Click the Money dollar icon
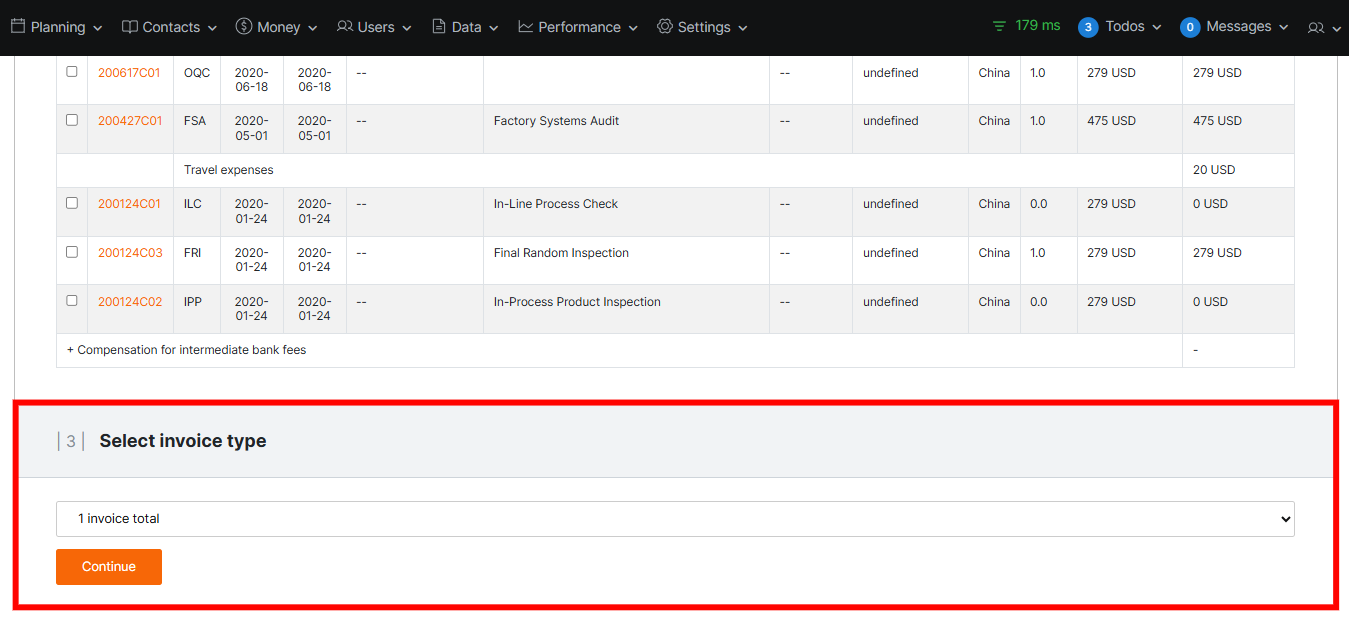This screenshot has width=1349, height=631. 244,27
